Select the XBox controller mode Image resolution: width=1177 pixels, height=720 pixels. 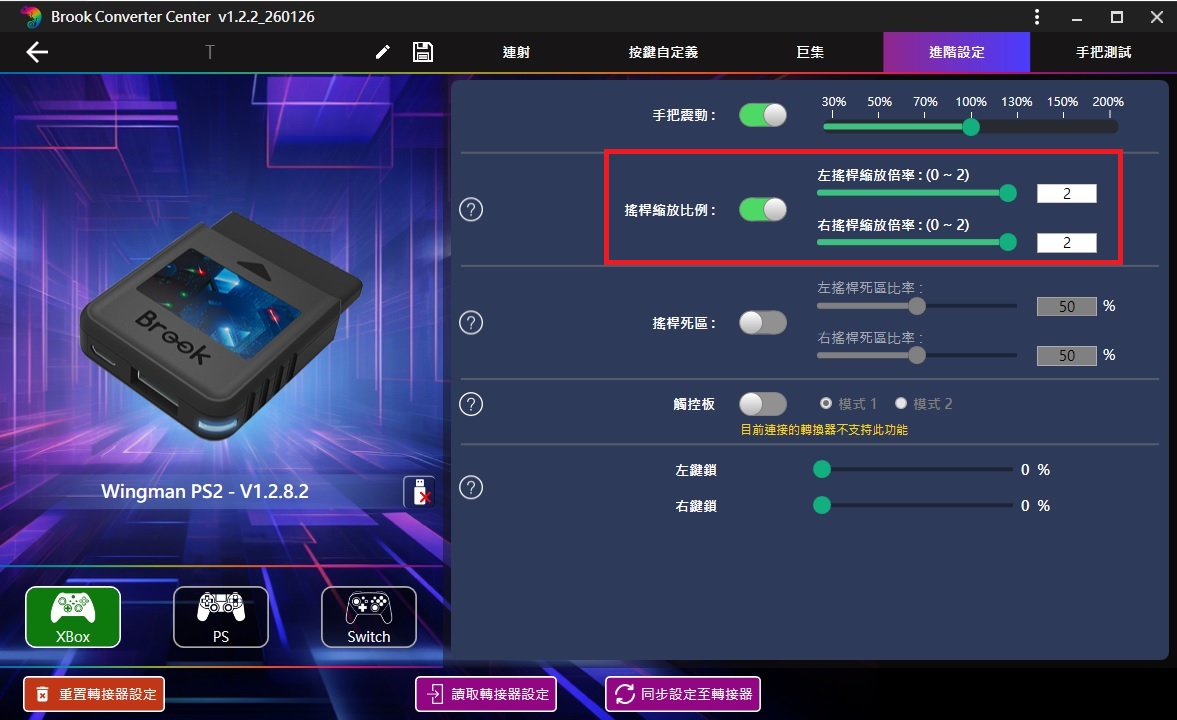[x=73, y=617]
